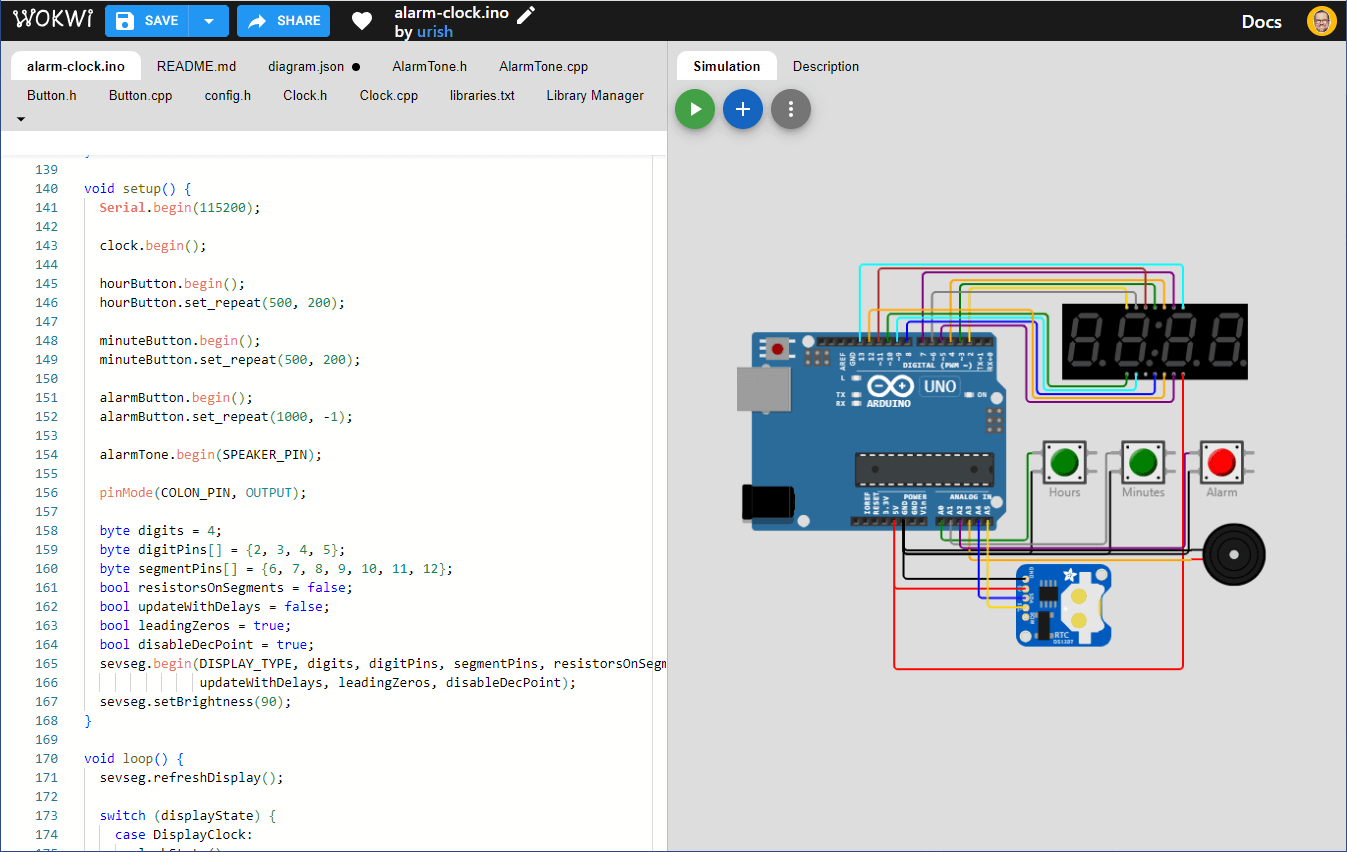This screenshot has width=1347, height=852.
Task: Click the Wokwi logo
Action: coord(53,20)
